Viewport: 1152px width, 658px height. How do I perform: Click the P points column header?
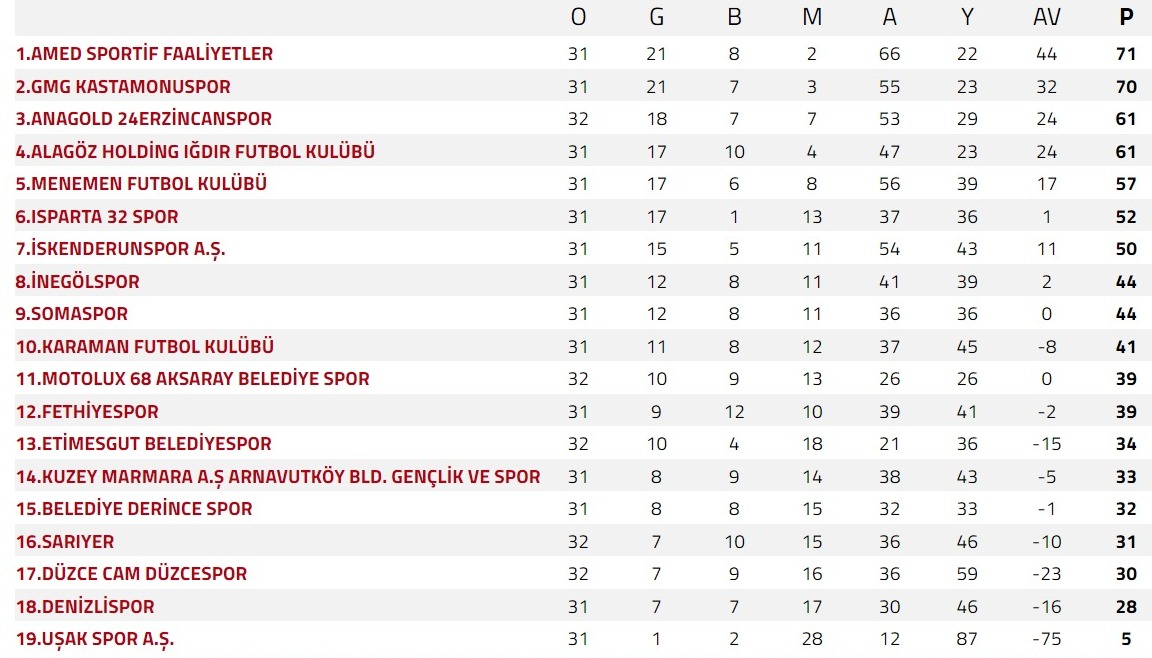1126,17
